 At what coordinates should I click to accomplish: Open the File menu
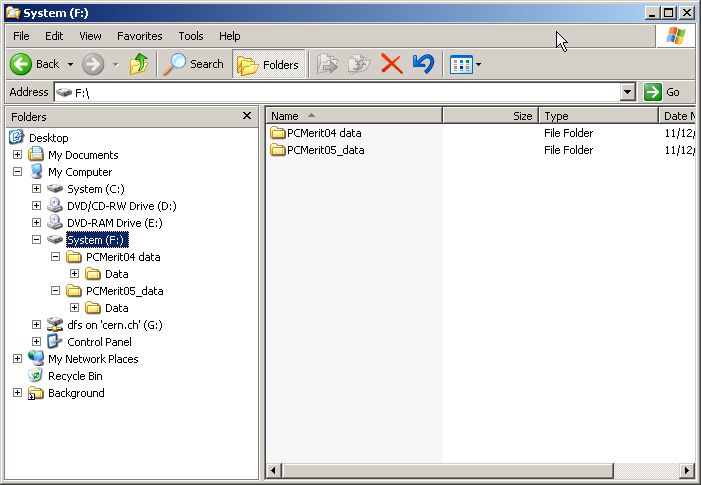(x=21, y=36)
